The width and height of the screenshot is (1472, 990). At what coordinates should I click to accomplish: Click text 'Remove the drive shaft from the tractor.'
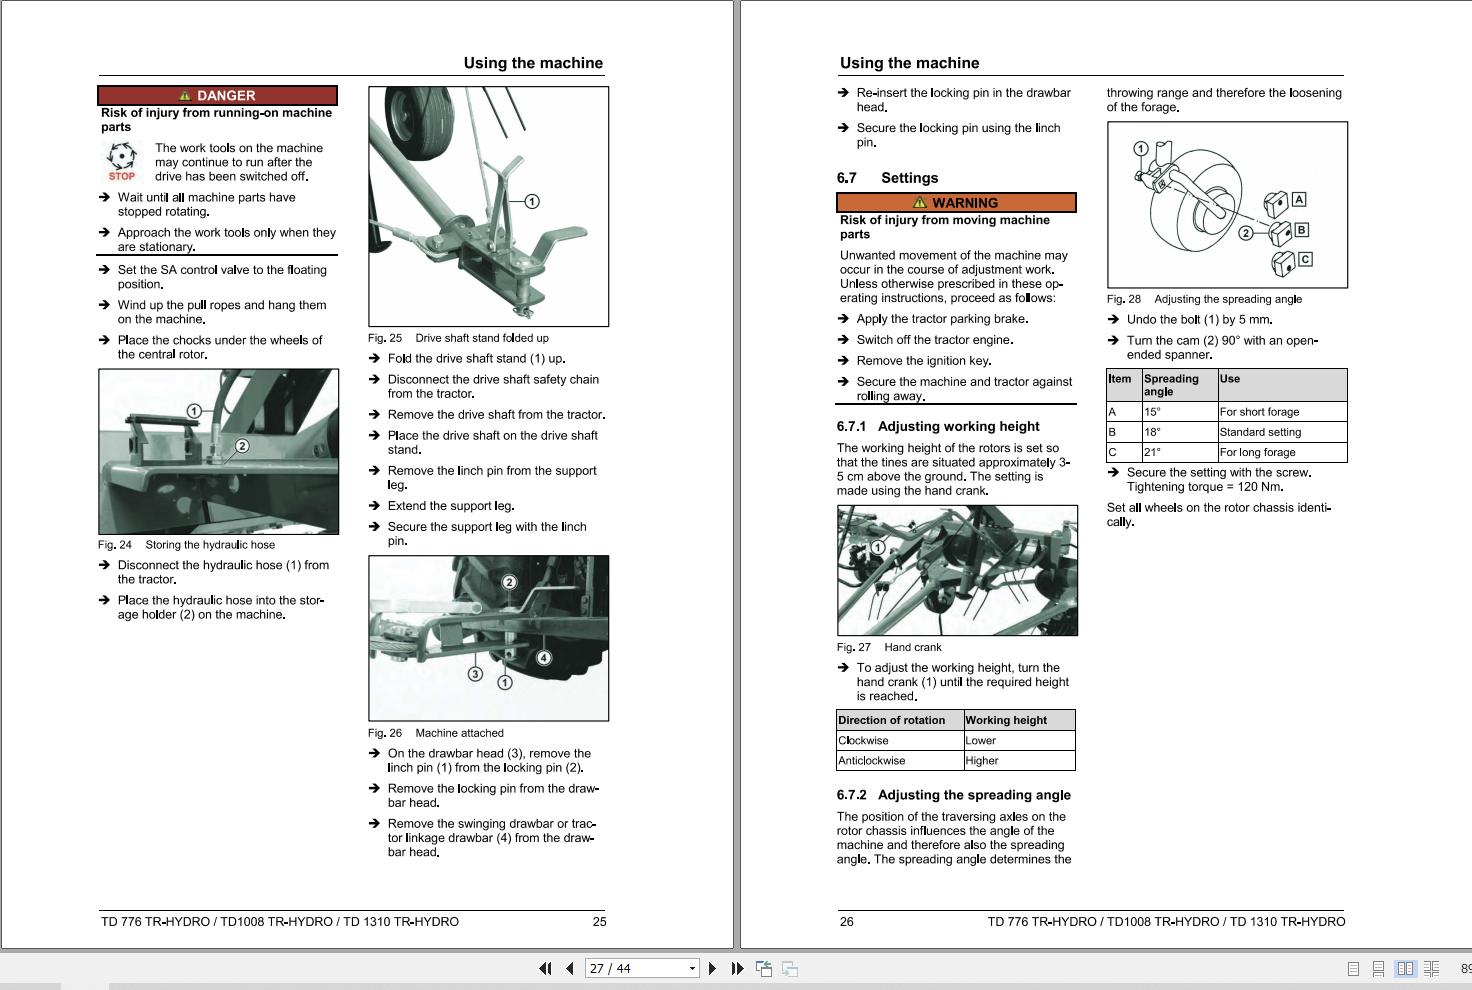tap(496, 415)
